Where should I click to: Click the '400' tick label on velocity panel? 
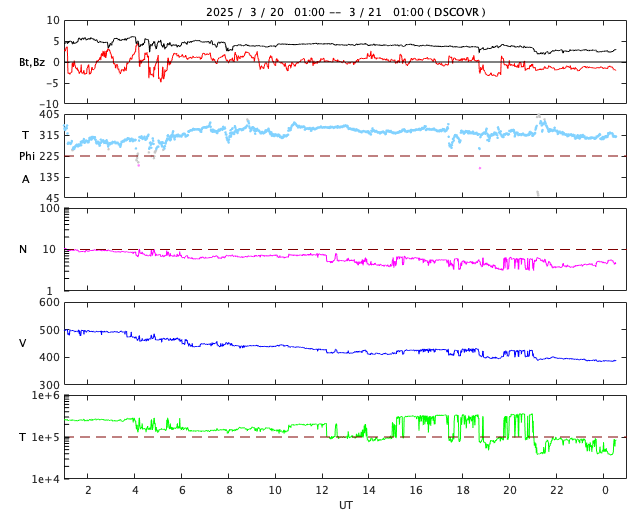tap(49, 357)
